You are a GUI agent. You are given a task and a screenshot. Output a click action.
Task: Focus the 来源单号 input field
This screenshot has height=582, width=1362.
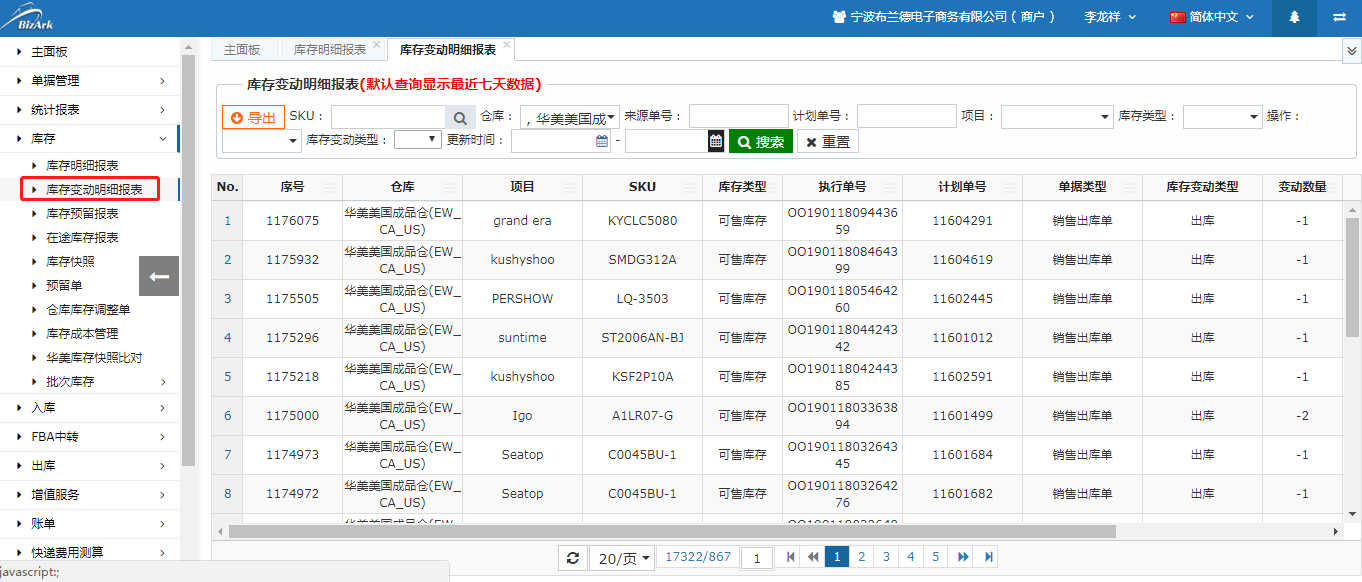(x=739, y=116)
